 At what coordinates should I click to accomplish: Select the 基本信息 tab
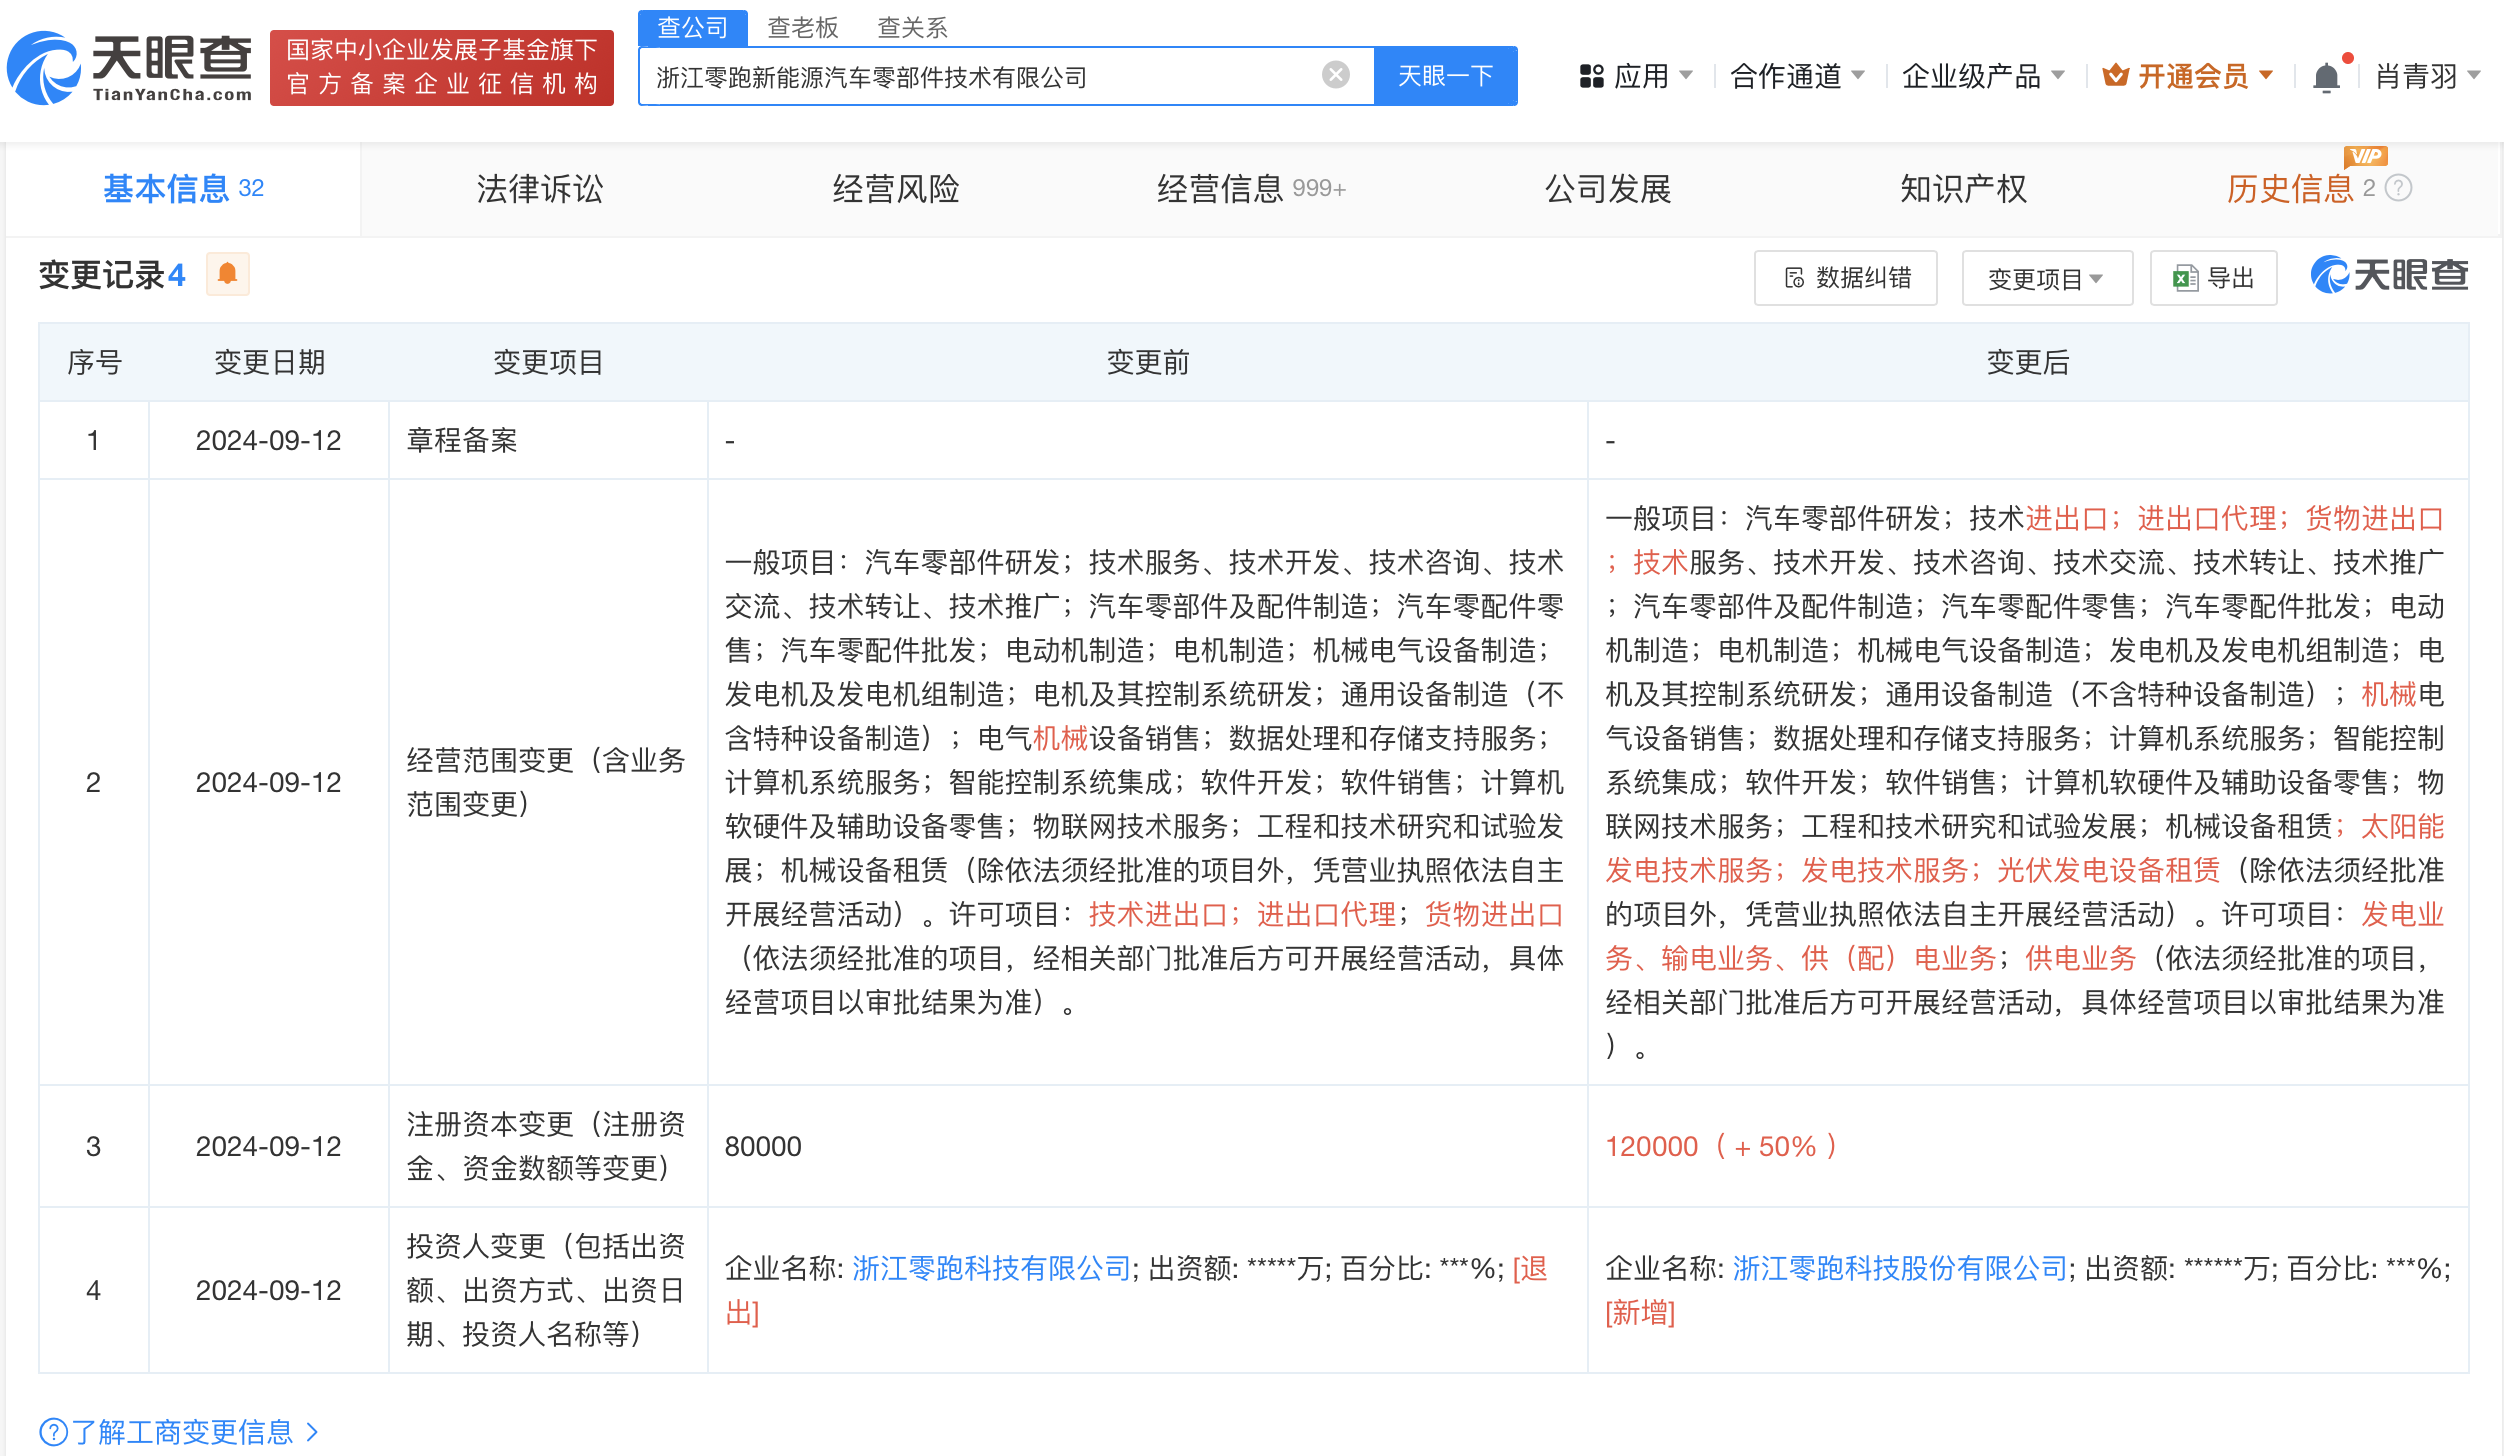pyautogui.click(x=183, y=189)
